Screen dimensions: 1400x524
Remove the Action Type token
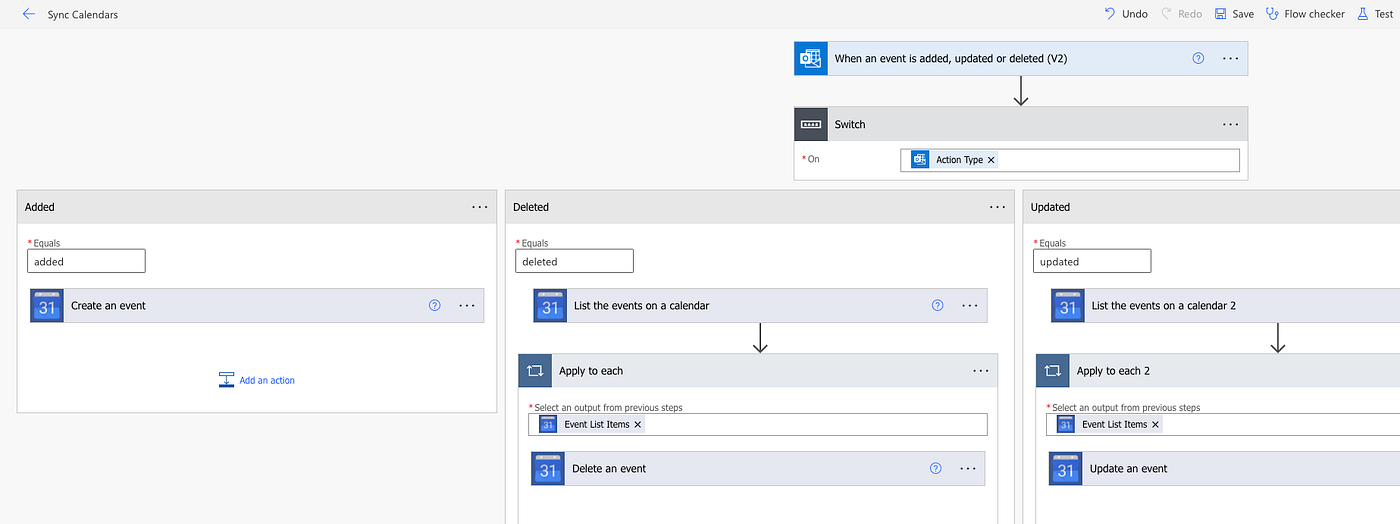(991, 160)
